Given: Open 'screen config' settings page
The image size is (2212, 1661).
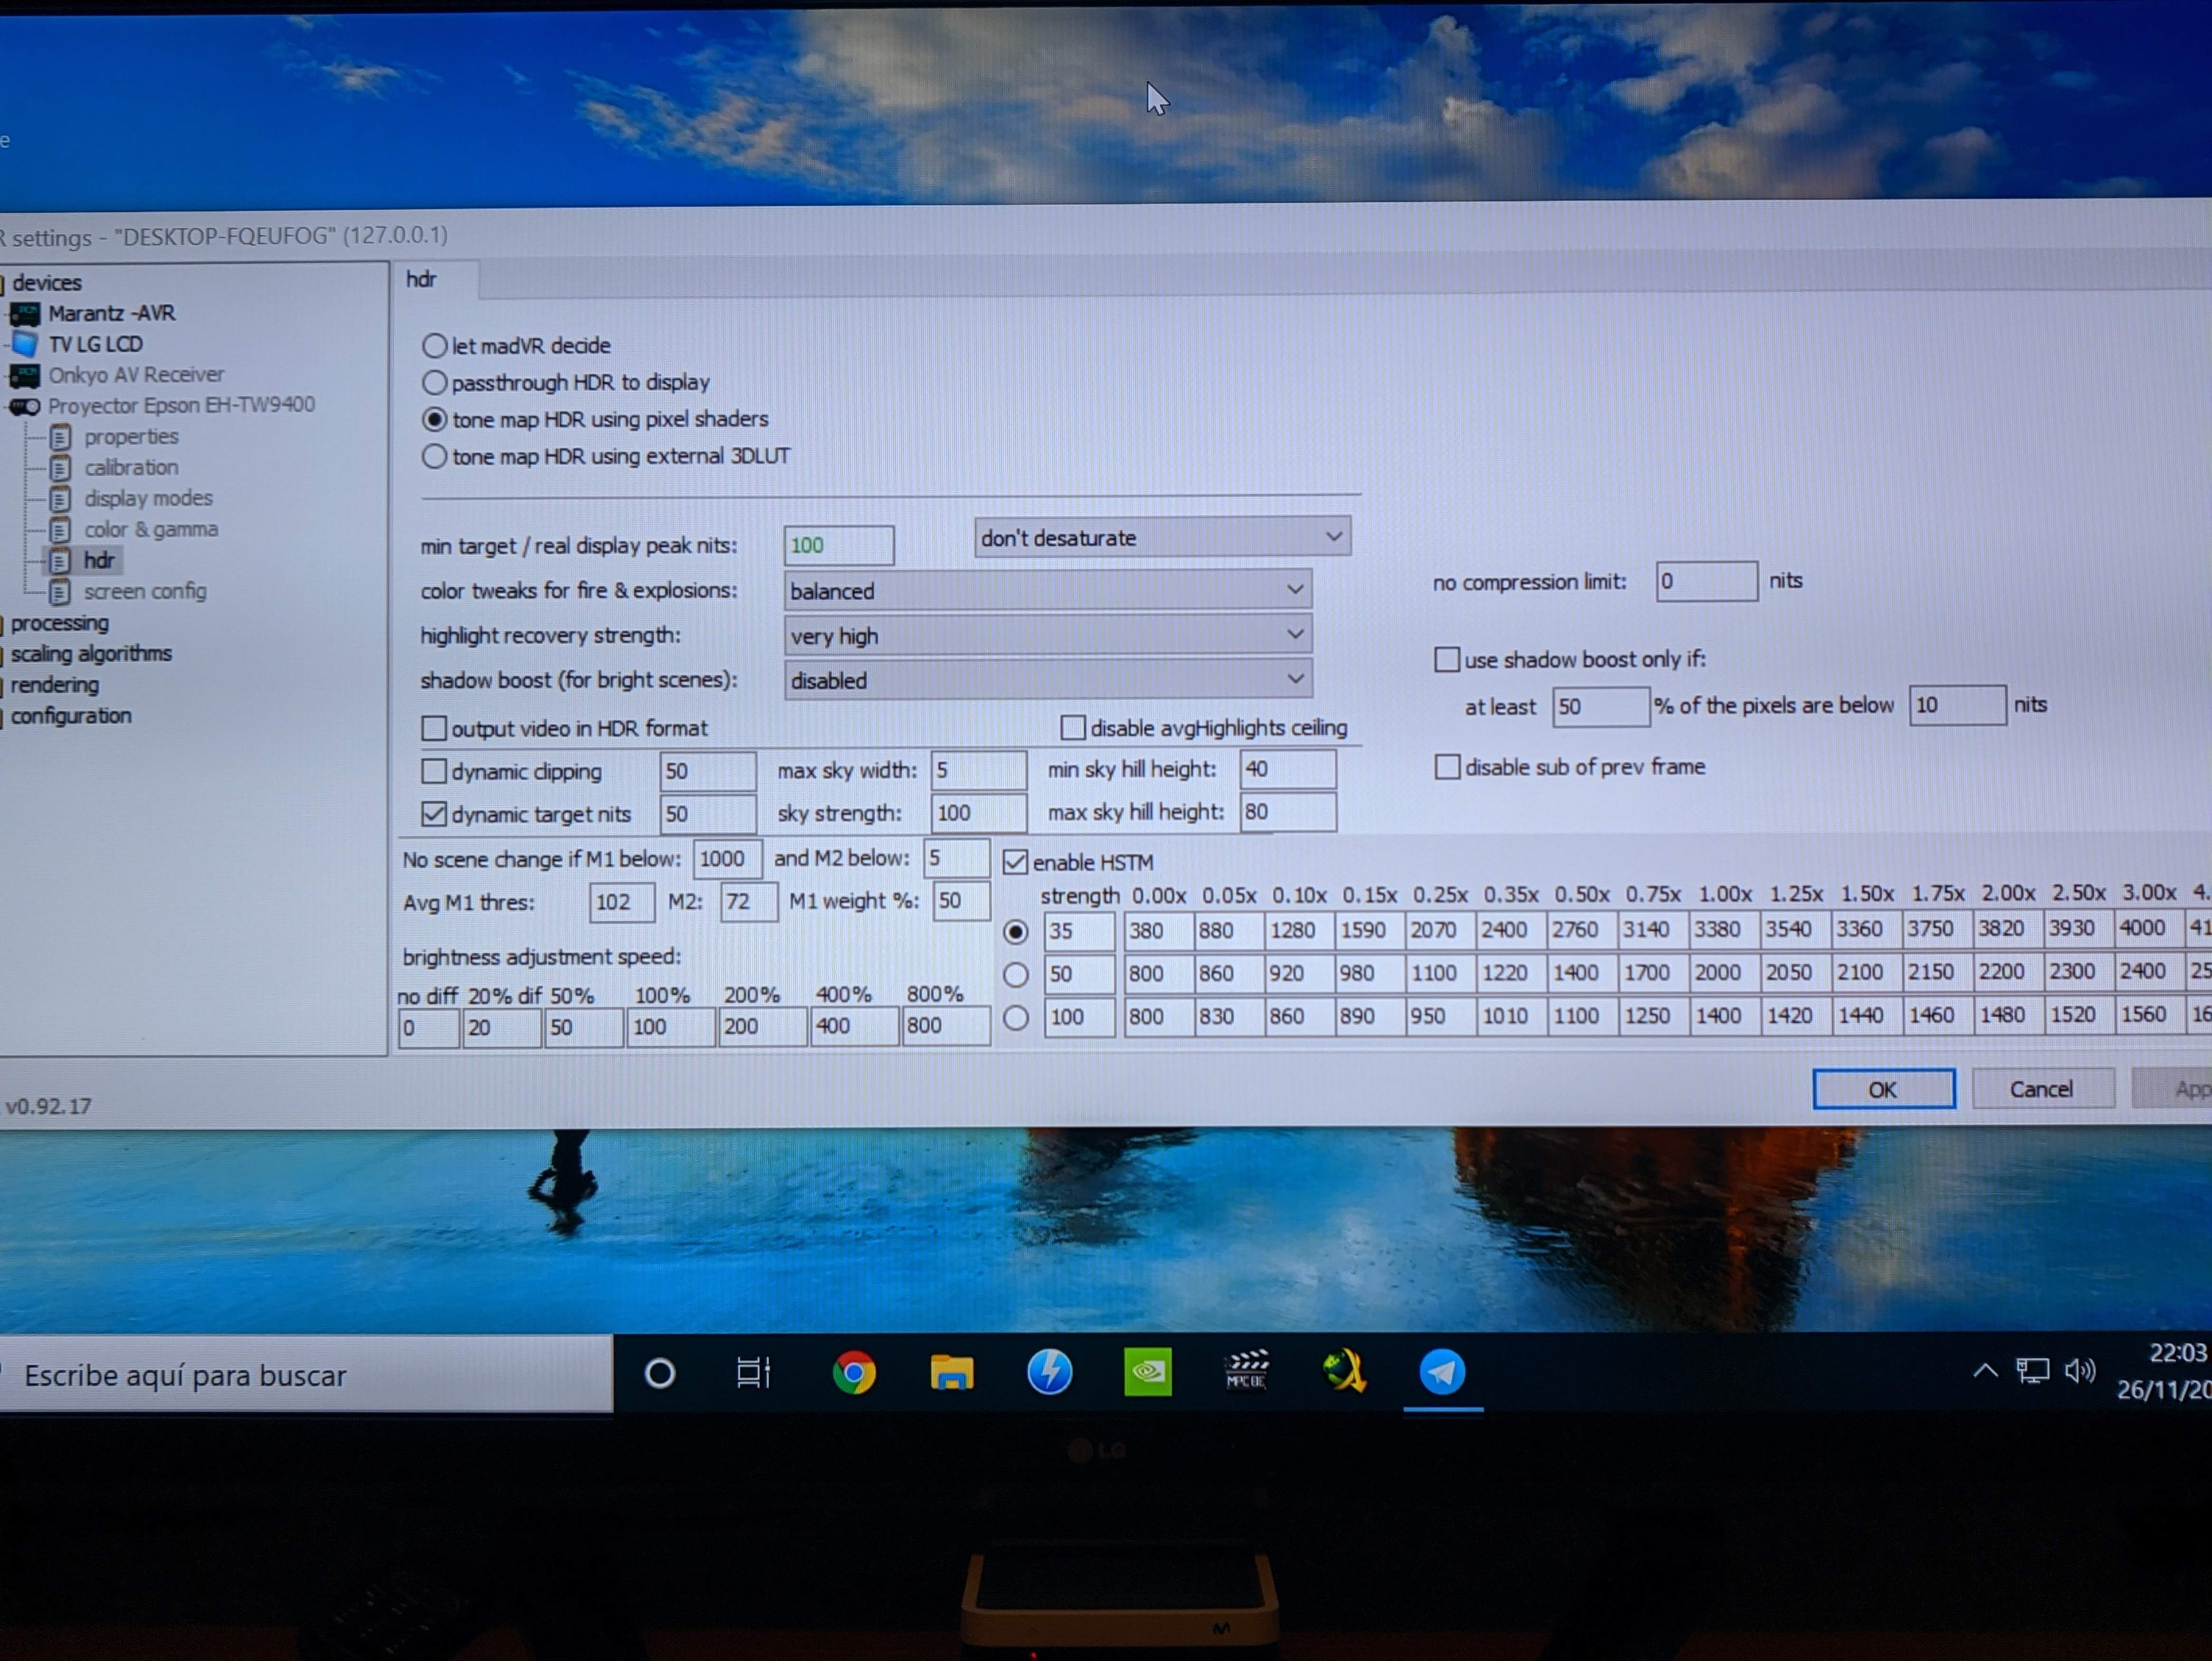Looking at the screenshot, I should pyautogui.click(x=145, y=591).
